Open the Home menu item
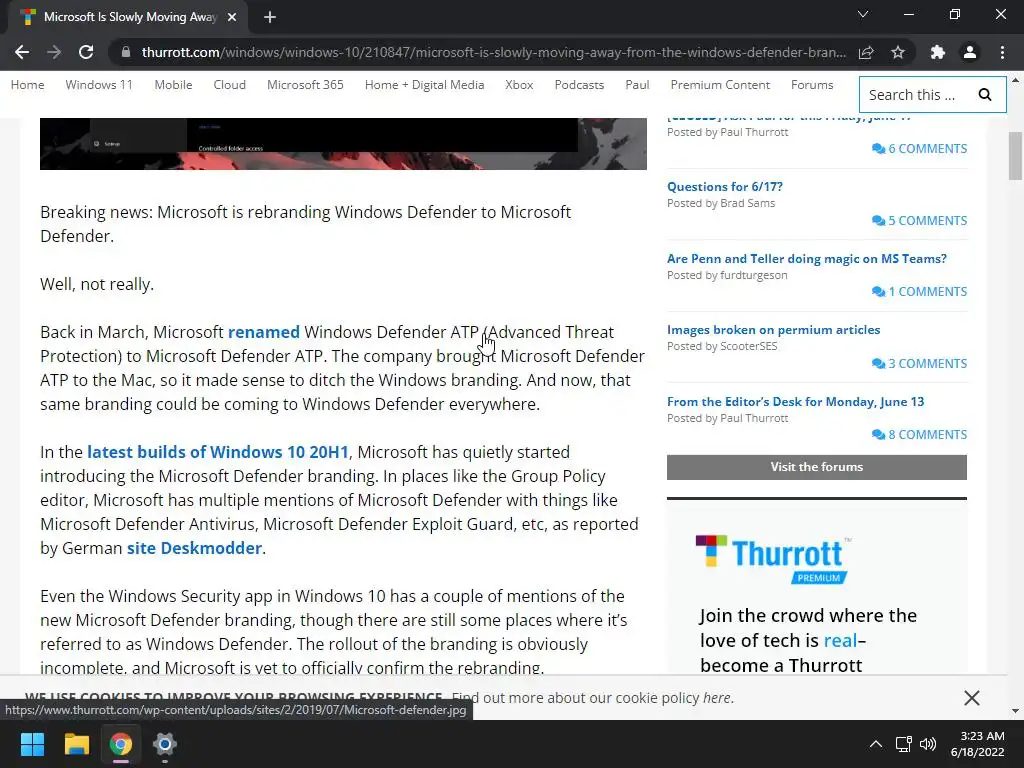Viewport: 1024px width, 768px height. click(x=27, y=85)
